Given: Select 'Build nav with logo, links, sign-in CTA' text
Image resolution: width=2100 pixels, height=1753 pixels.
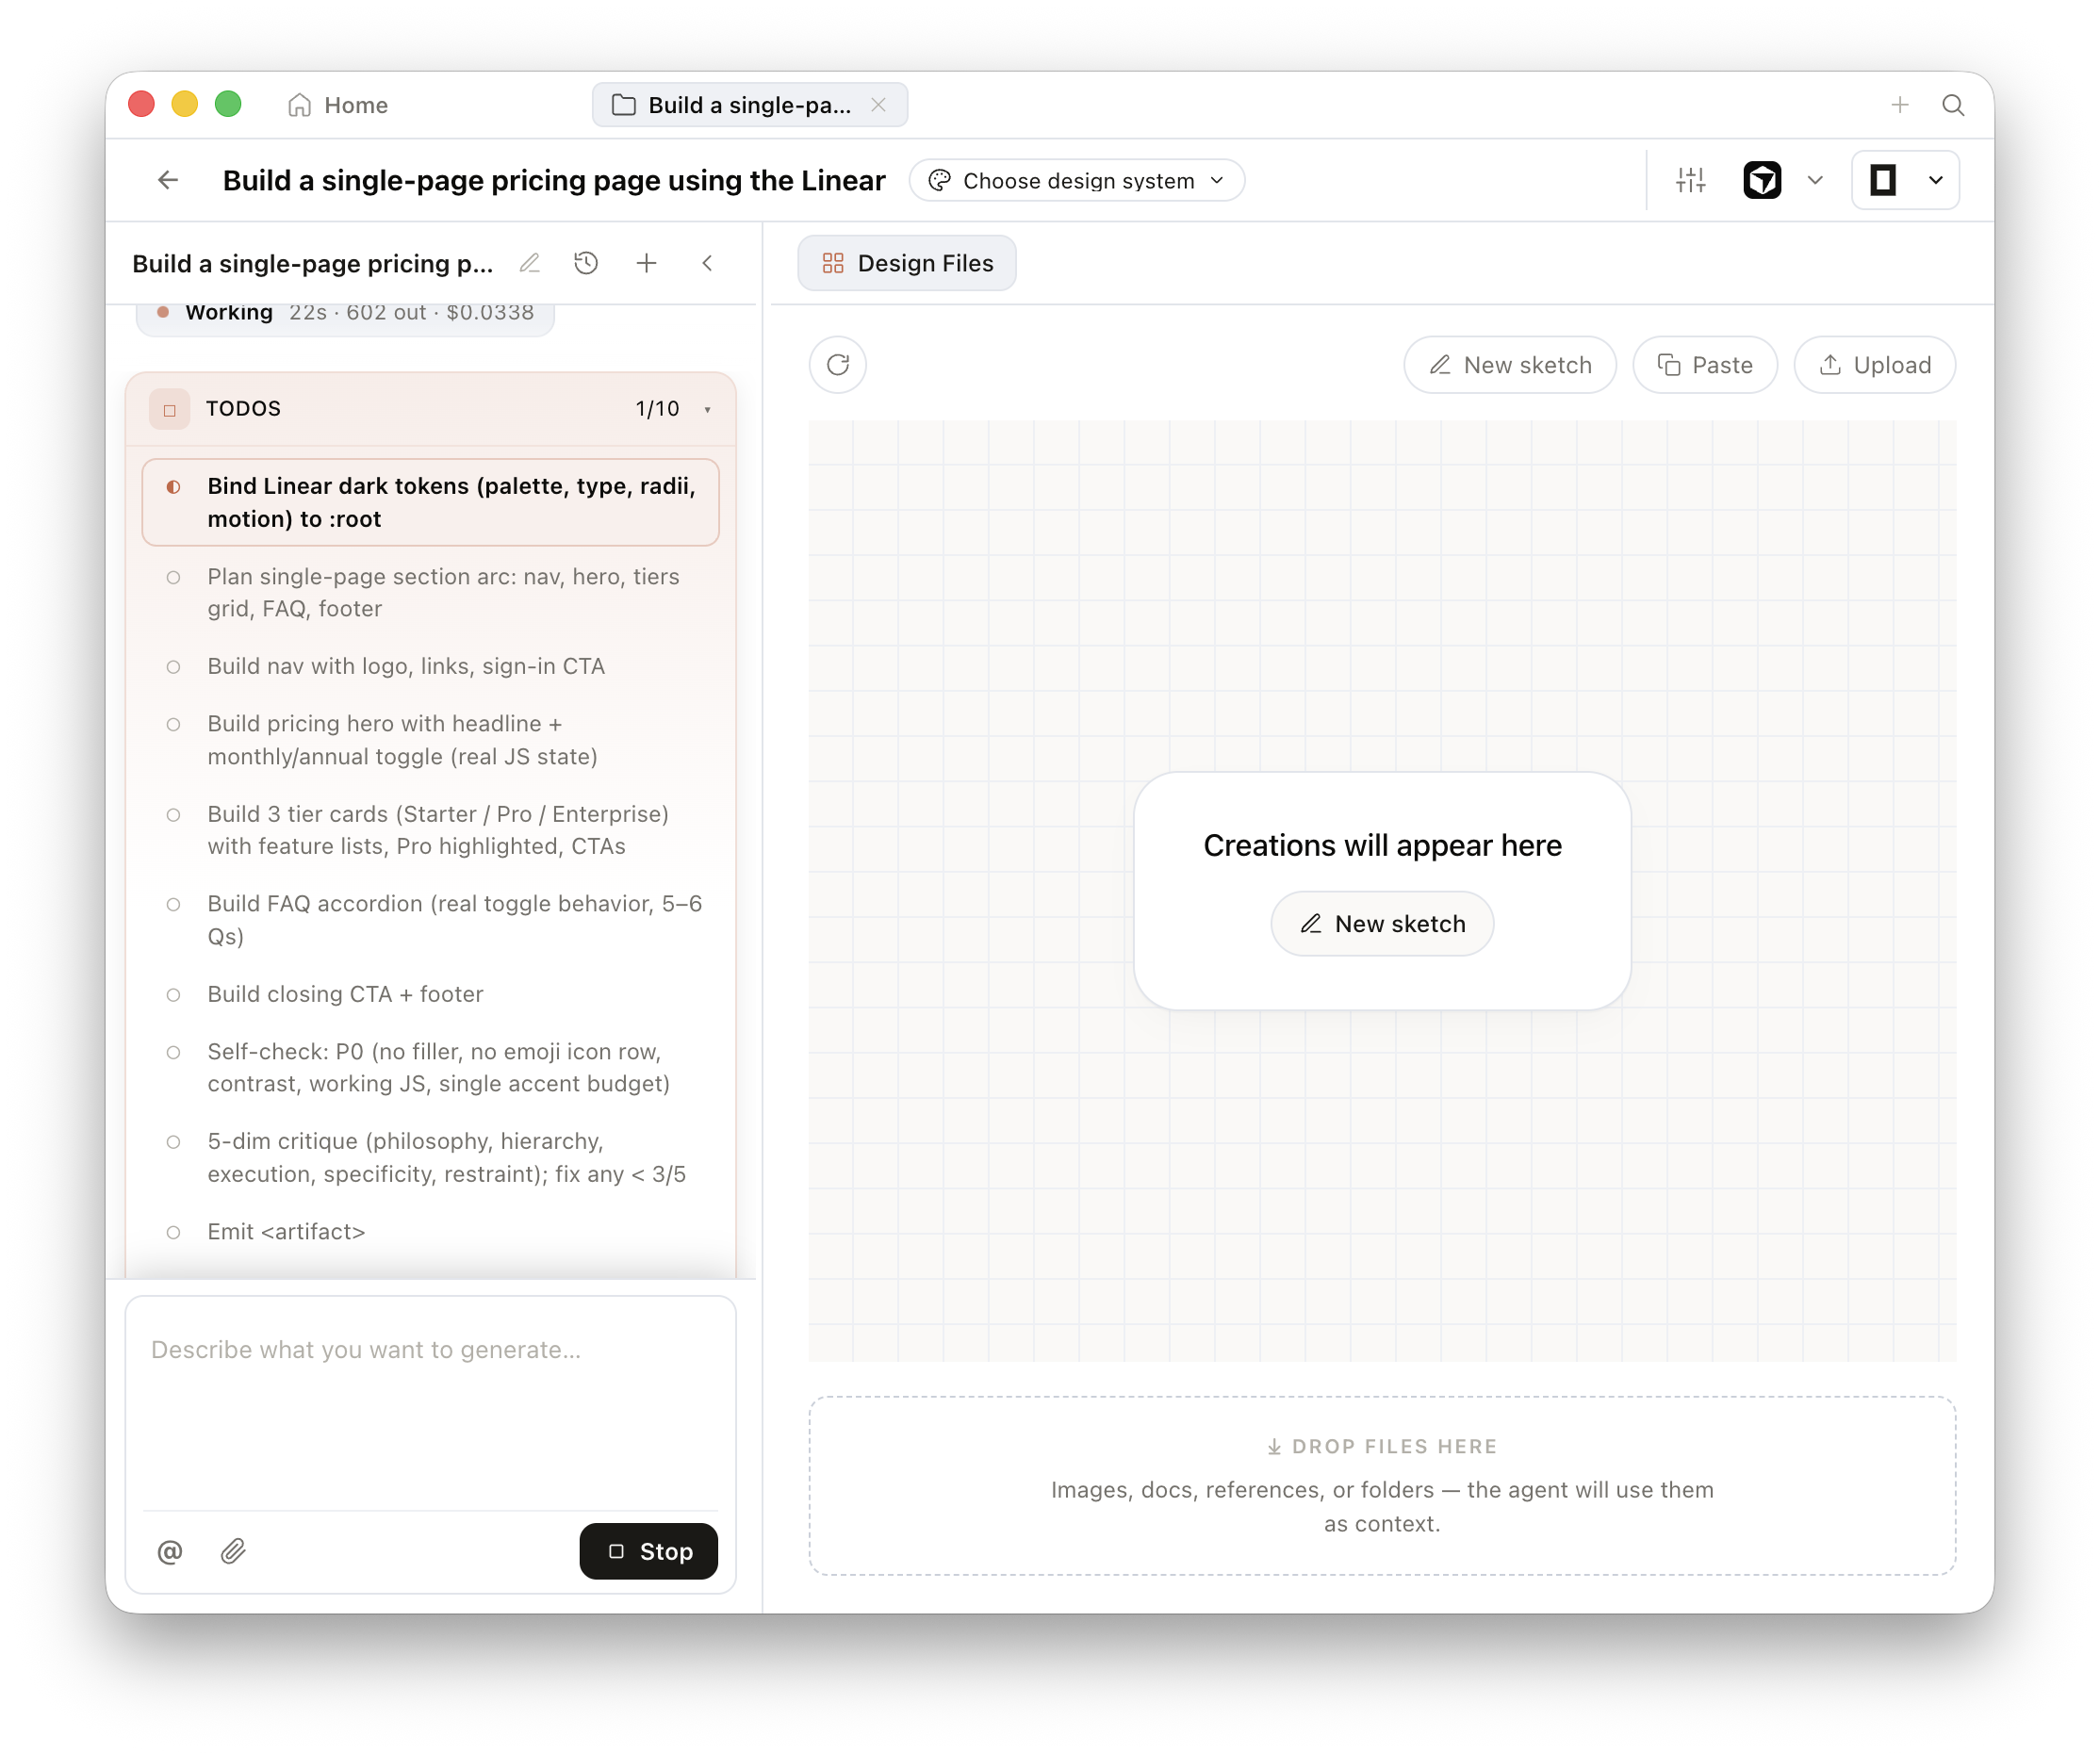Looking at the screenshot, I should tap(406, 667).
